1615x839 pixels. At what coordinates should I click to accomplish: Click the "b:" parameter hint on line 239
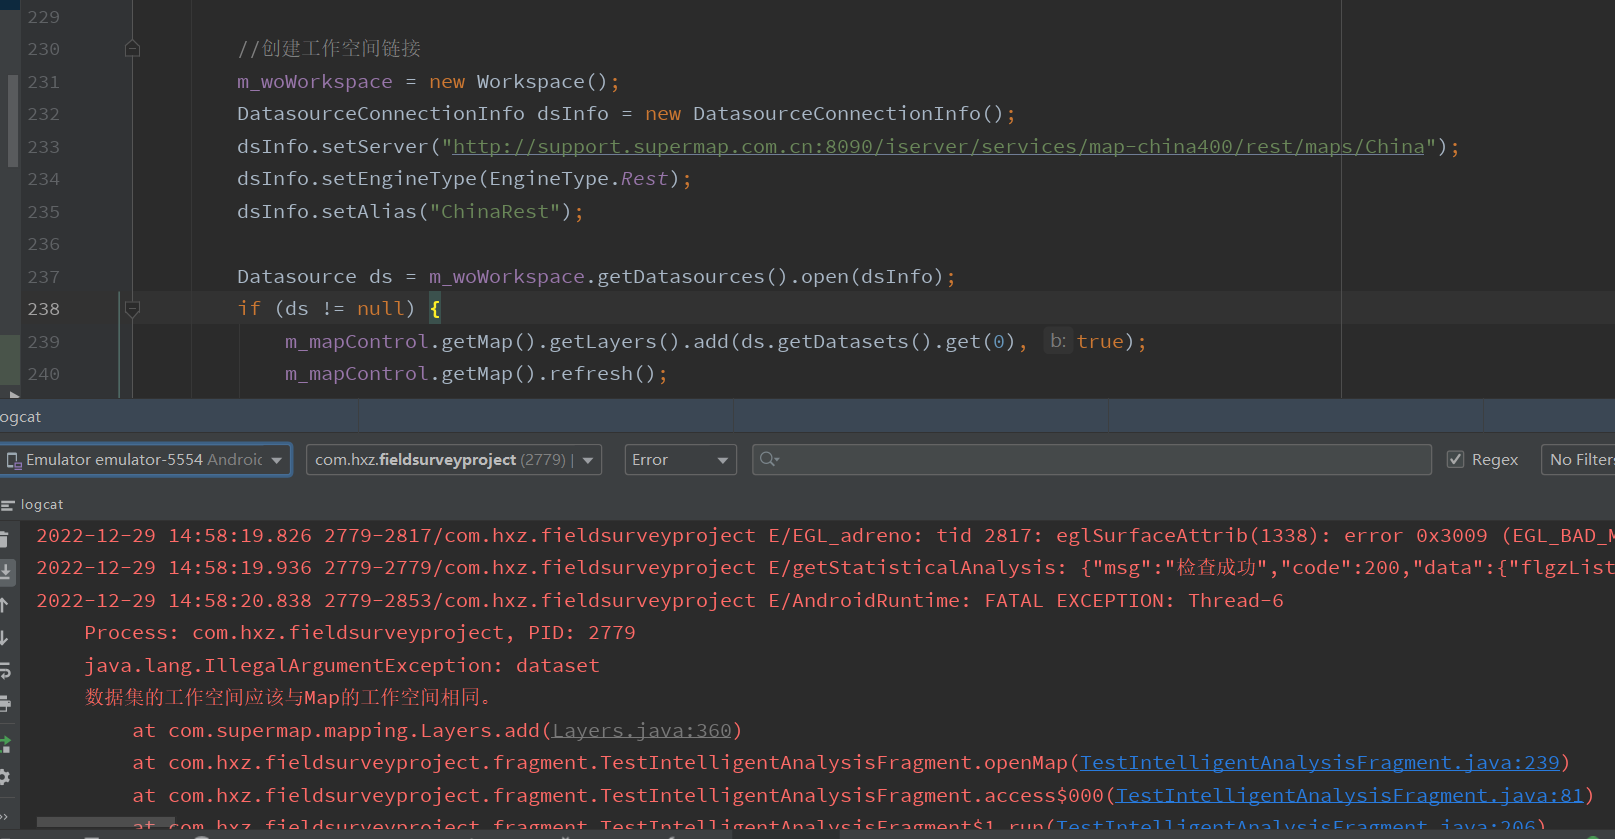(x=1058, y=341)
